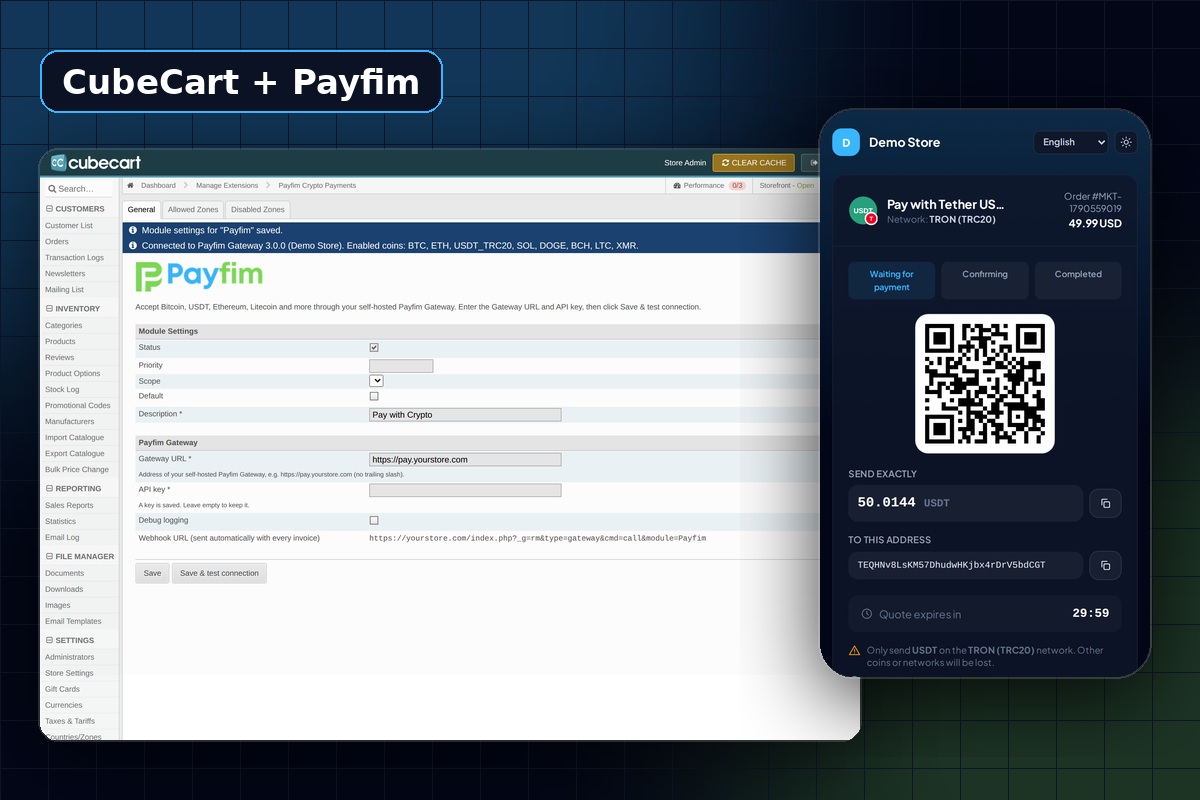Click the webhook URL text
This screenshot has height=800, width=1200.
(538, 538)
